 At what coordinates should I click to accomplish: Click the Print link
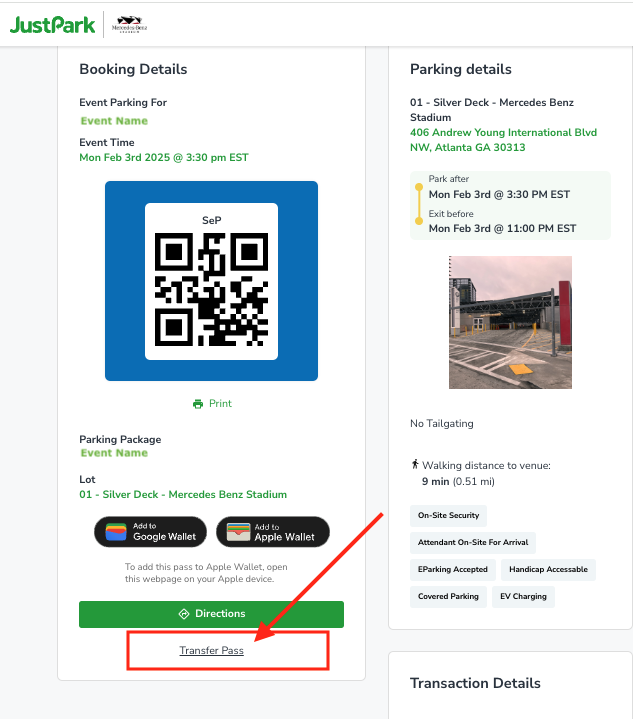pos(220,404)
